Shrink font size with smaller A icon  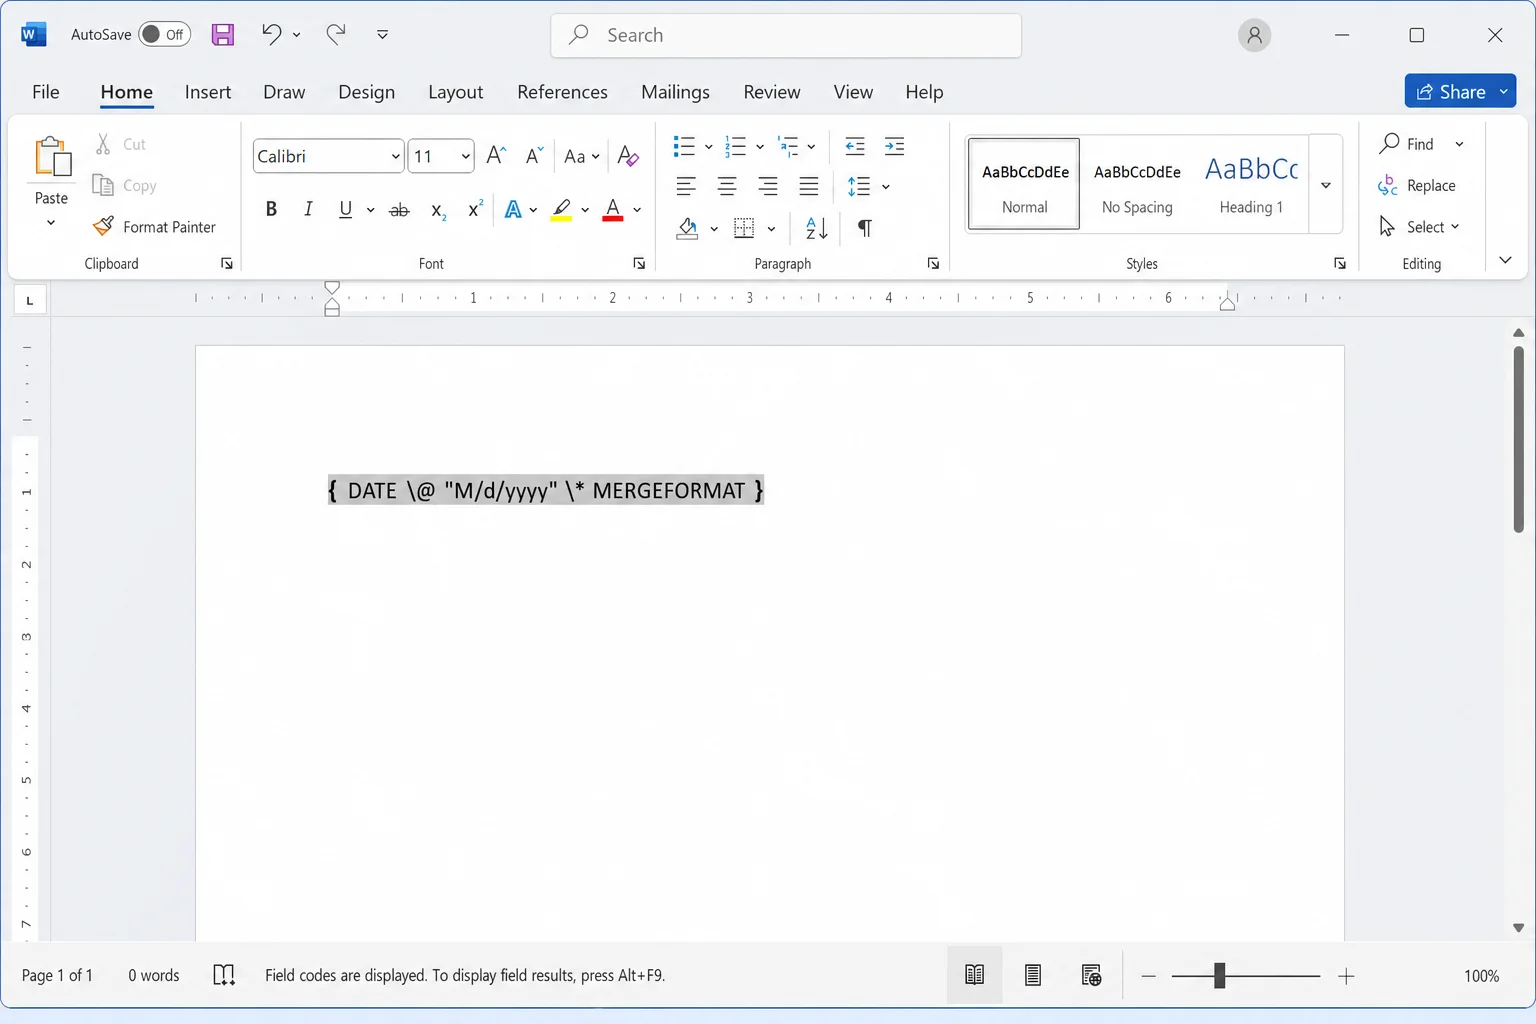pyautogui.click(x=535, y=156)
